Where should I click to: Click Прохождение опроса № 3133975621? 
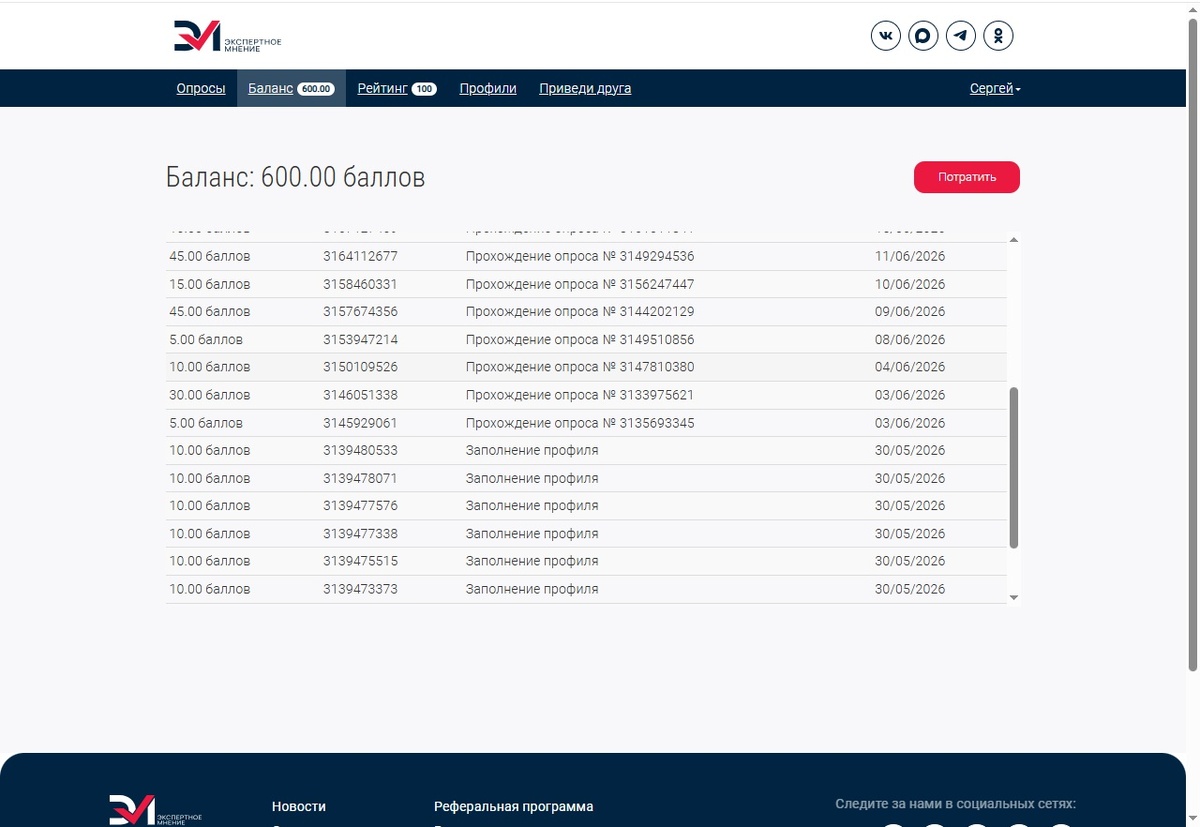pyautogui.click(x=580, y=395)
